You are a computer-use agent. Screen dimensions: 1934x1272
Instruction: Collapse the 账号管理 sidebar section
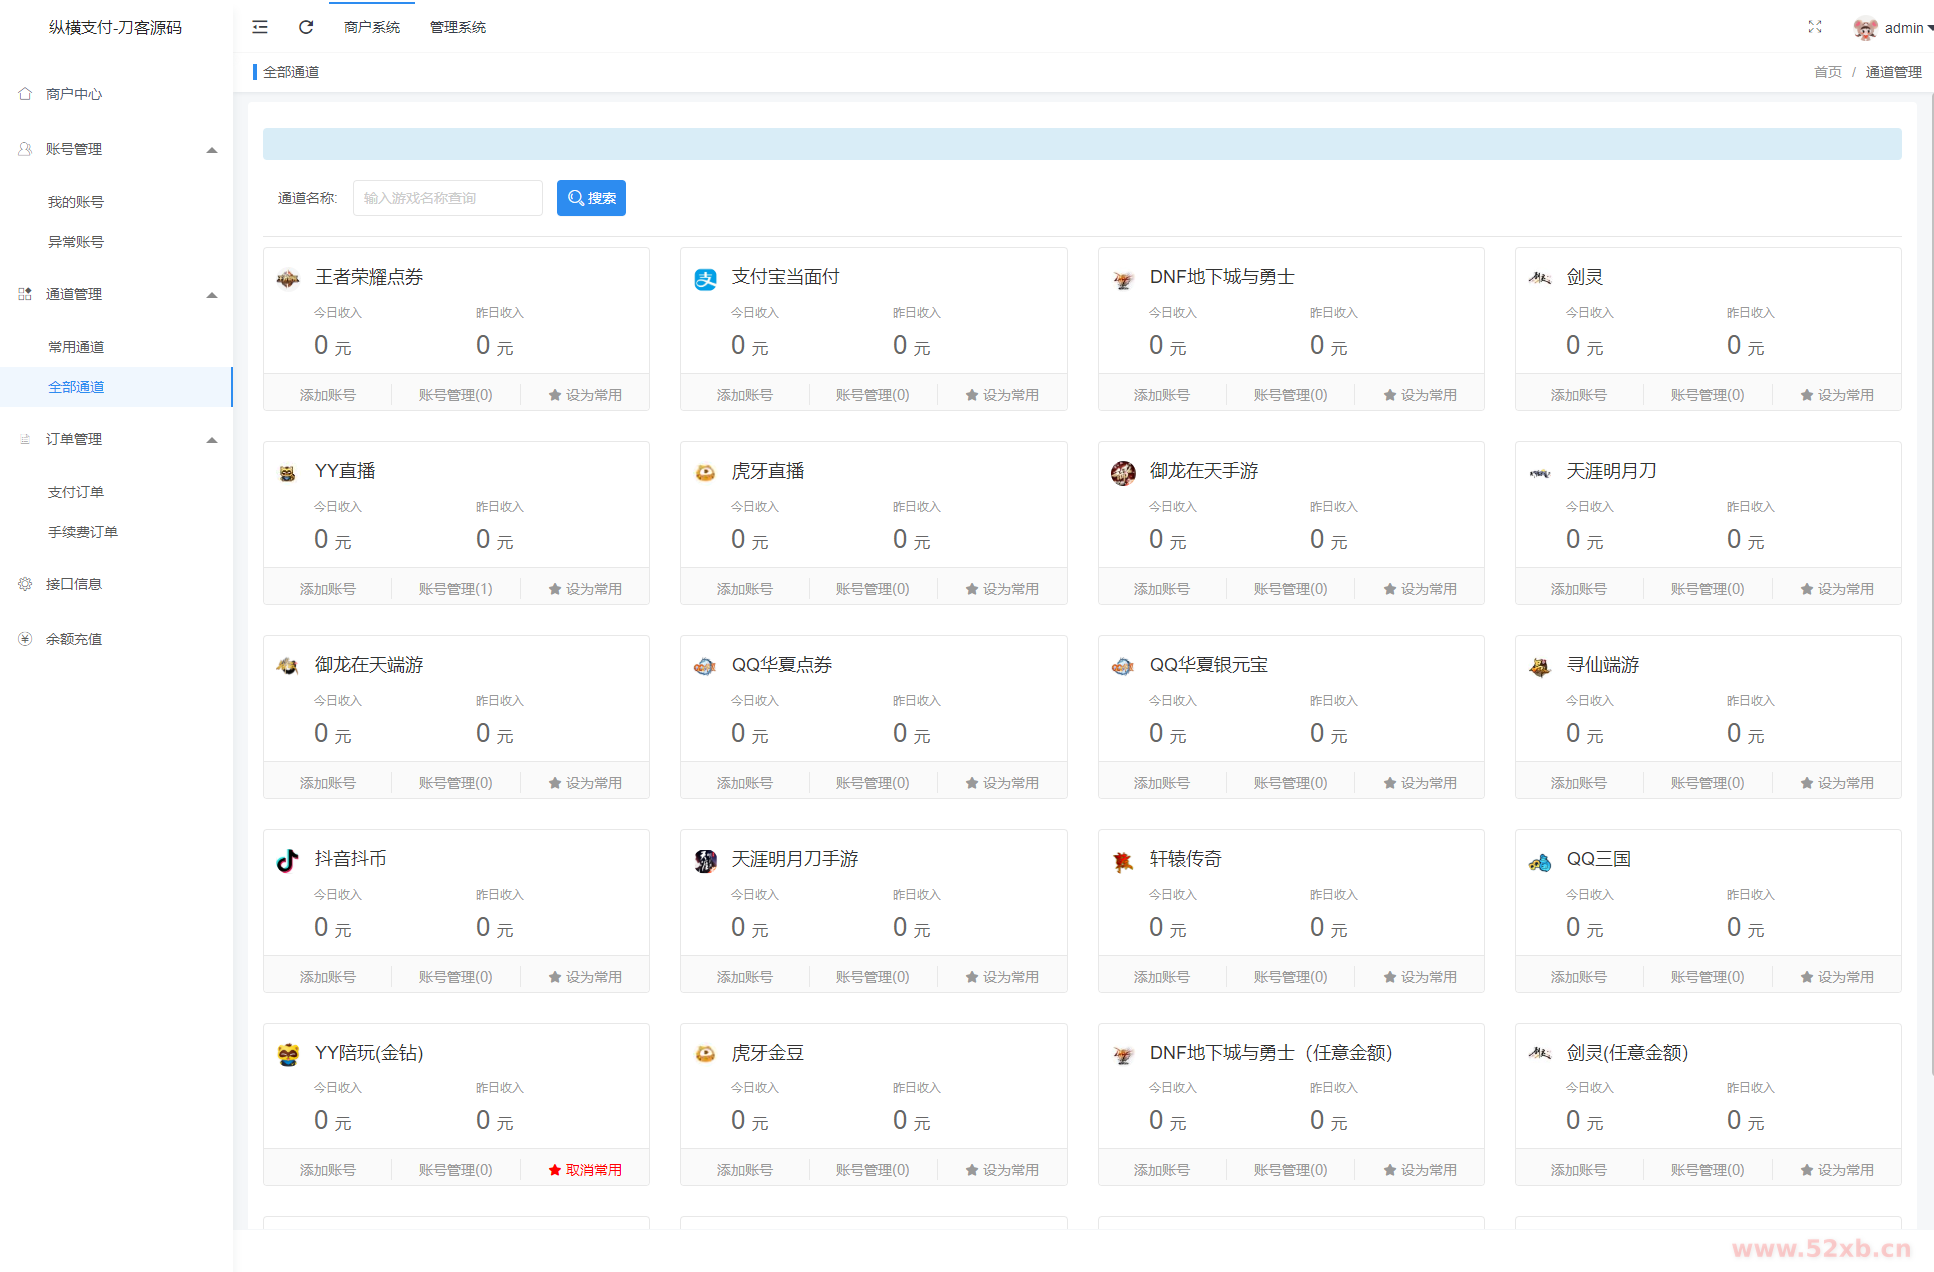[x=211, y=149]
